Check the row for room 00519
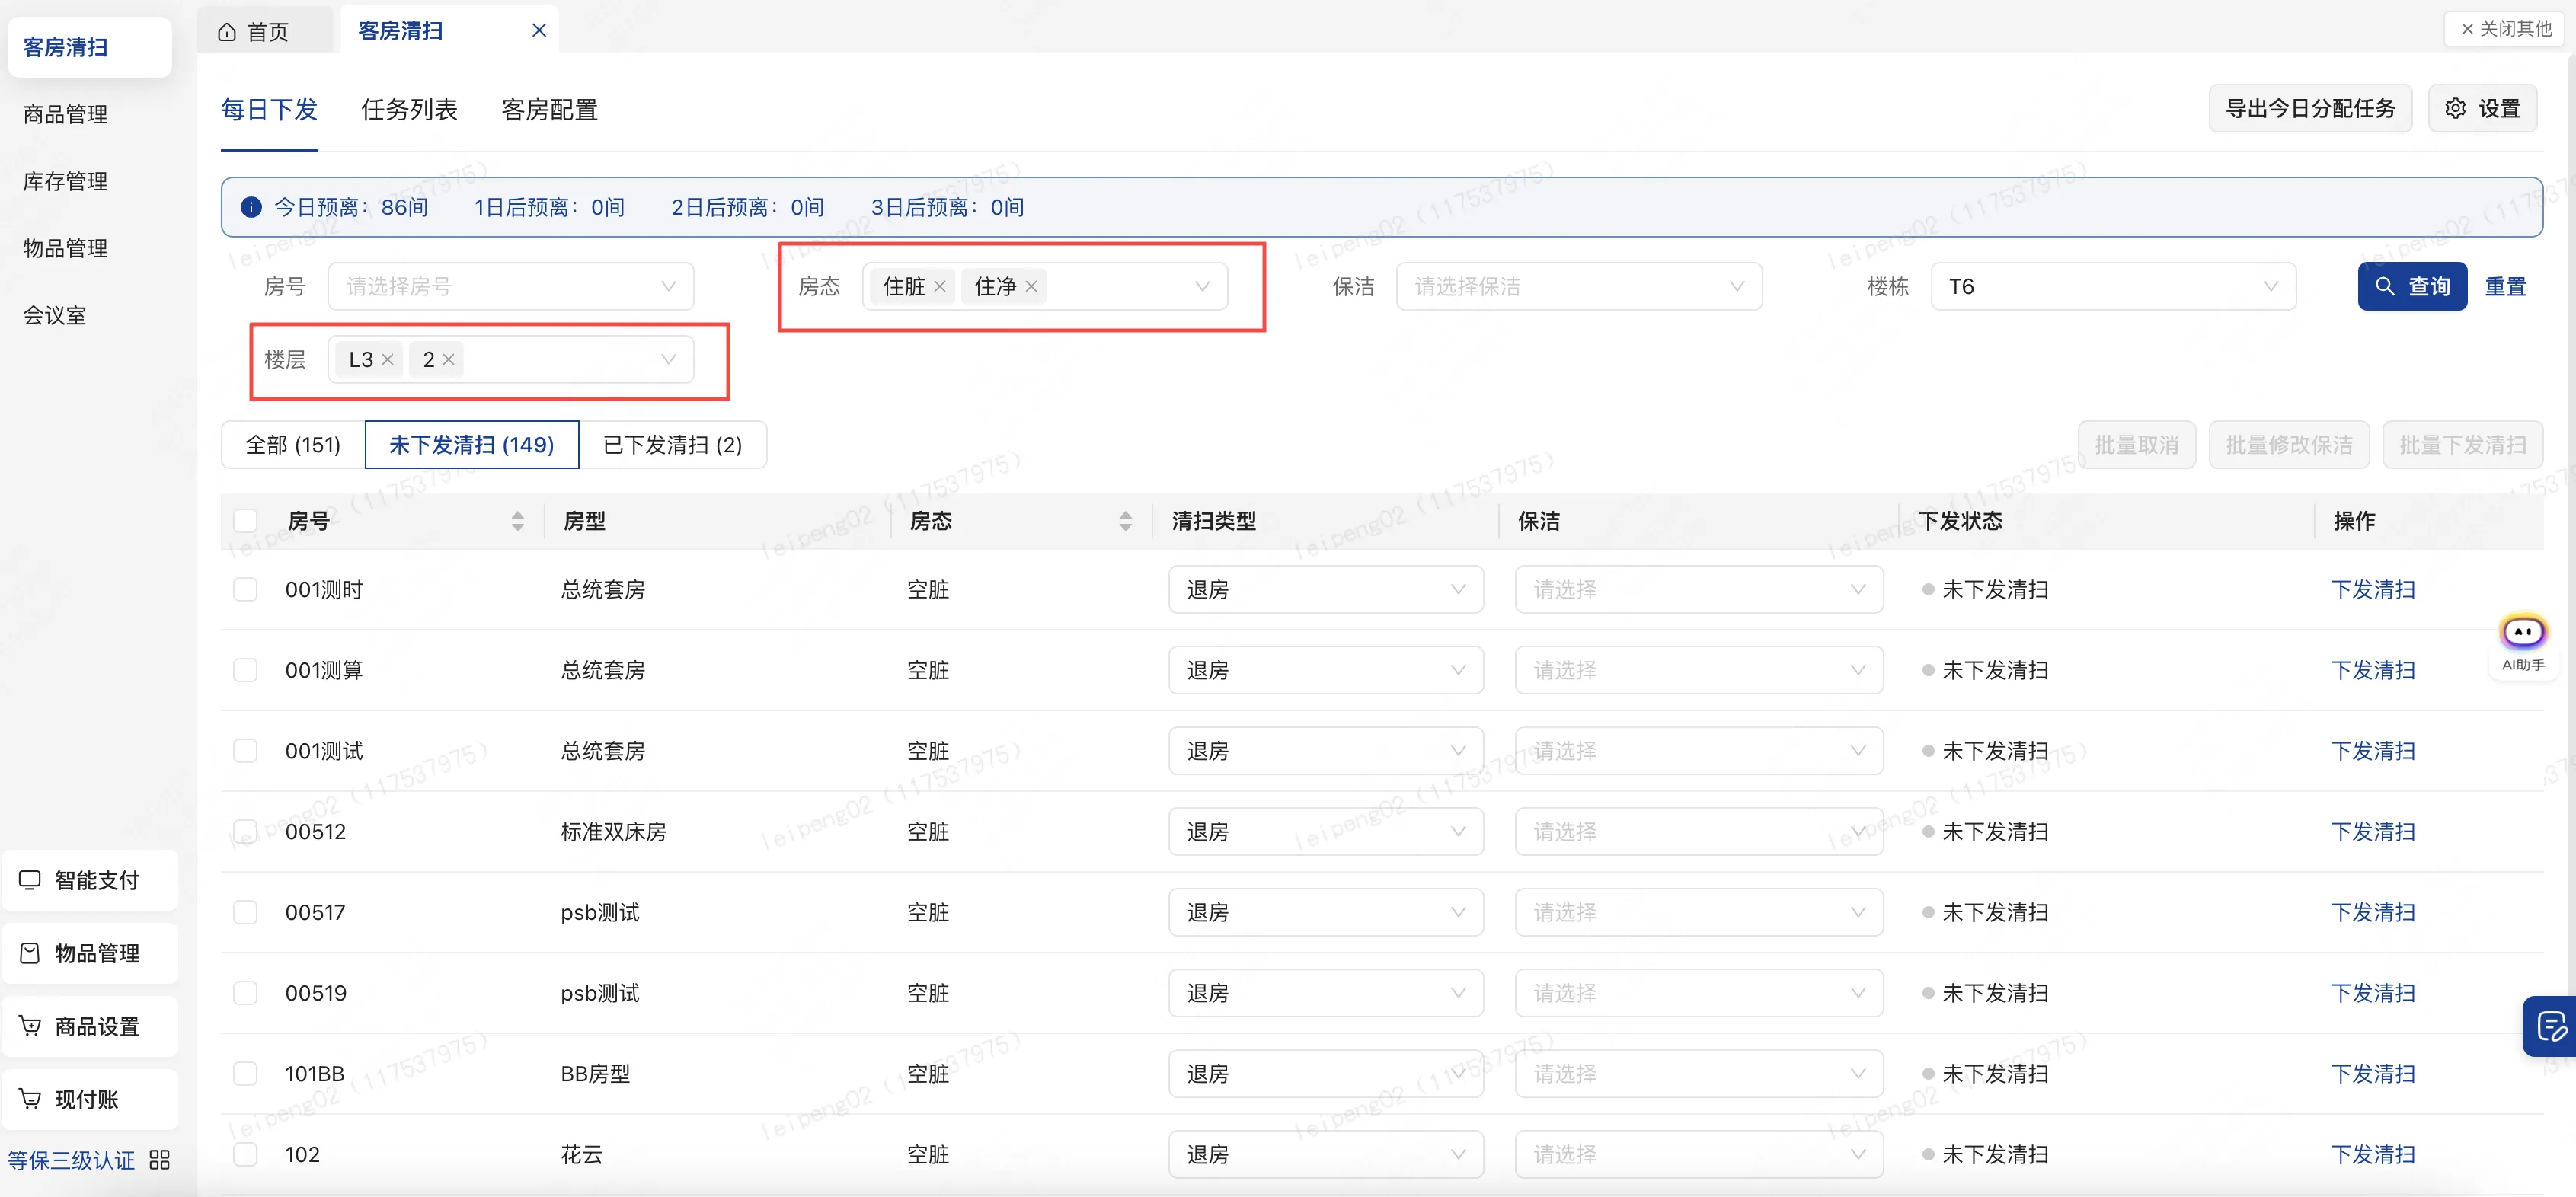The image size is (2576, 1197). click(x=245, y=993)
